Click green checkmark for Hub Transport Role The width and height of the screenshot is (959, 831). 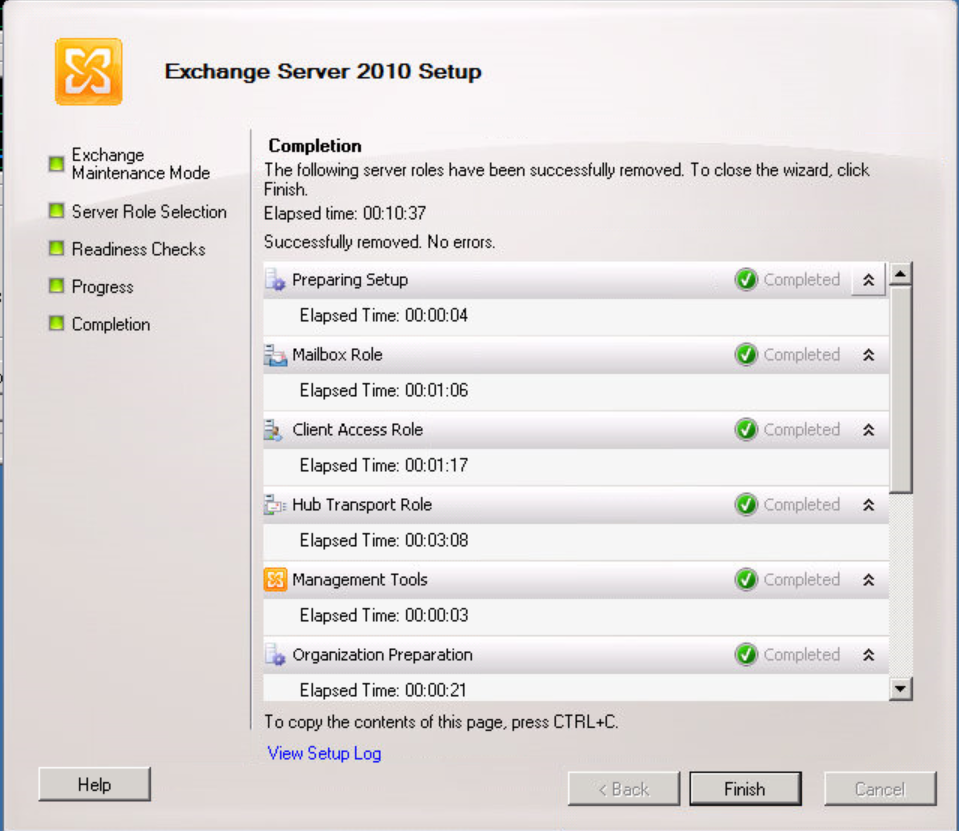(746, 505)
